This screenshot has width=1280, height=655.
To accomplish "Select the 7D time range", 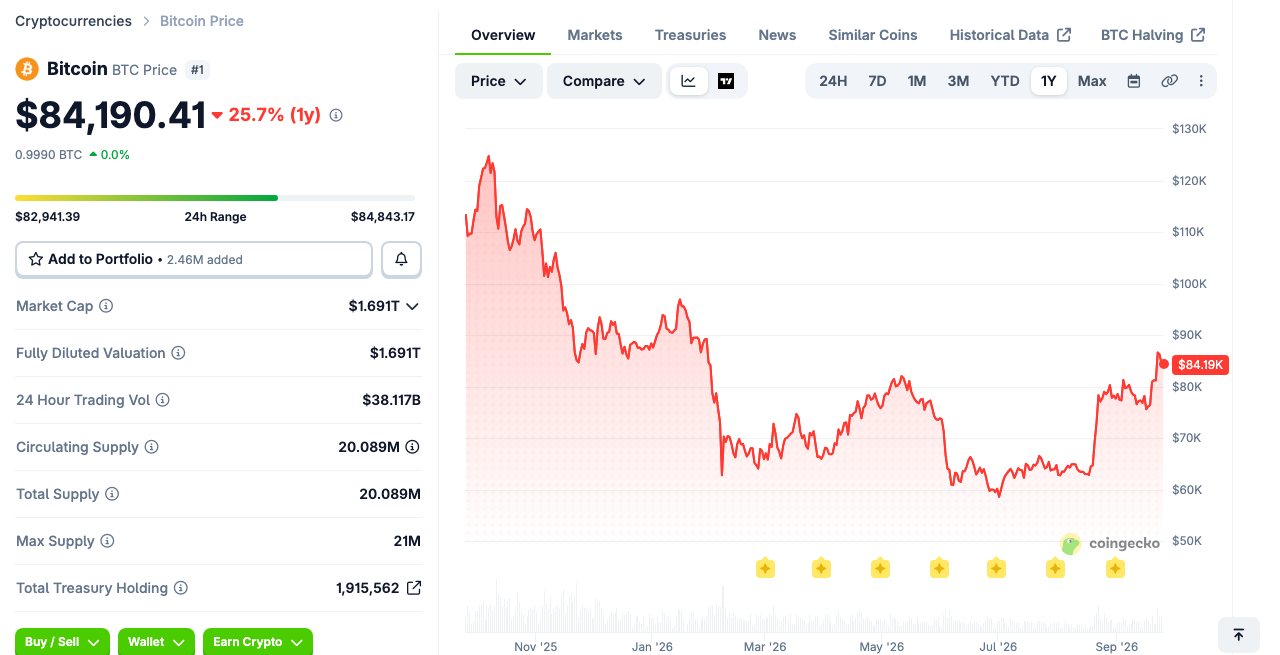I will [877, 81].
